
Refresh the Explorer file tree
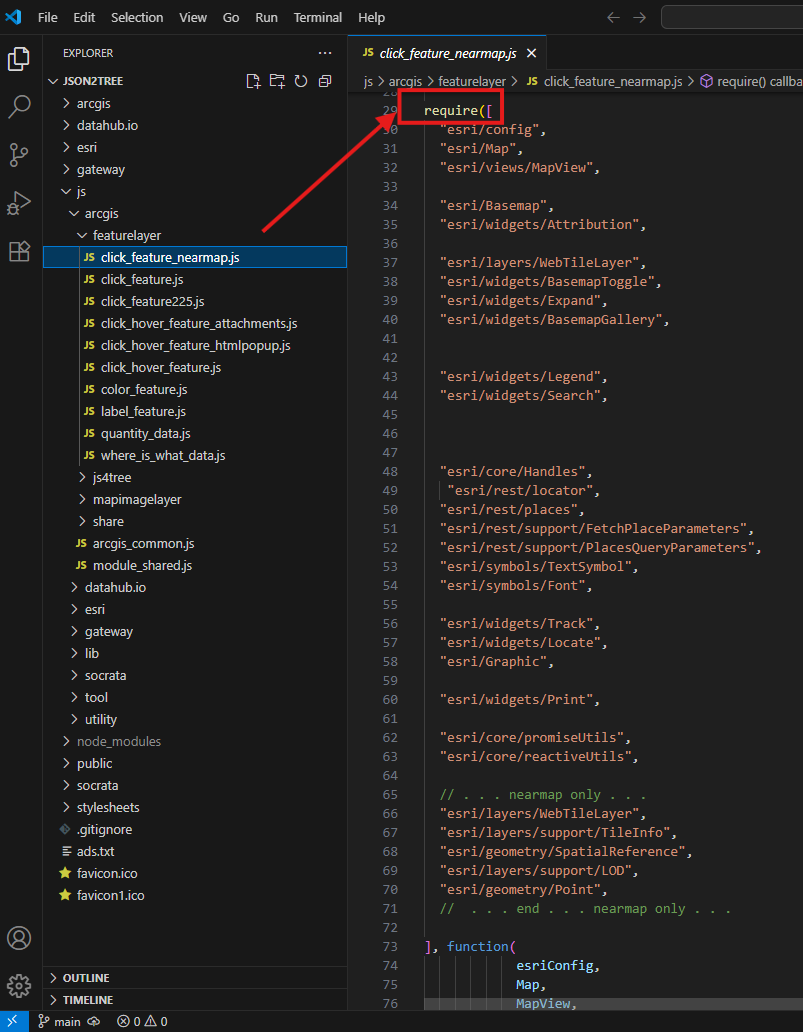pos(301,81)
